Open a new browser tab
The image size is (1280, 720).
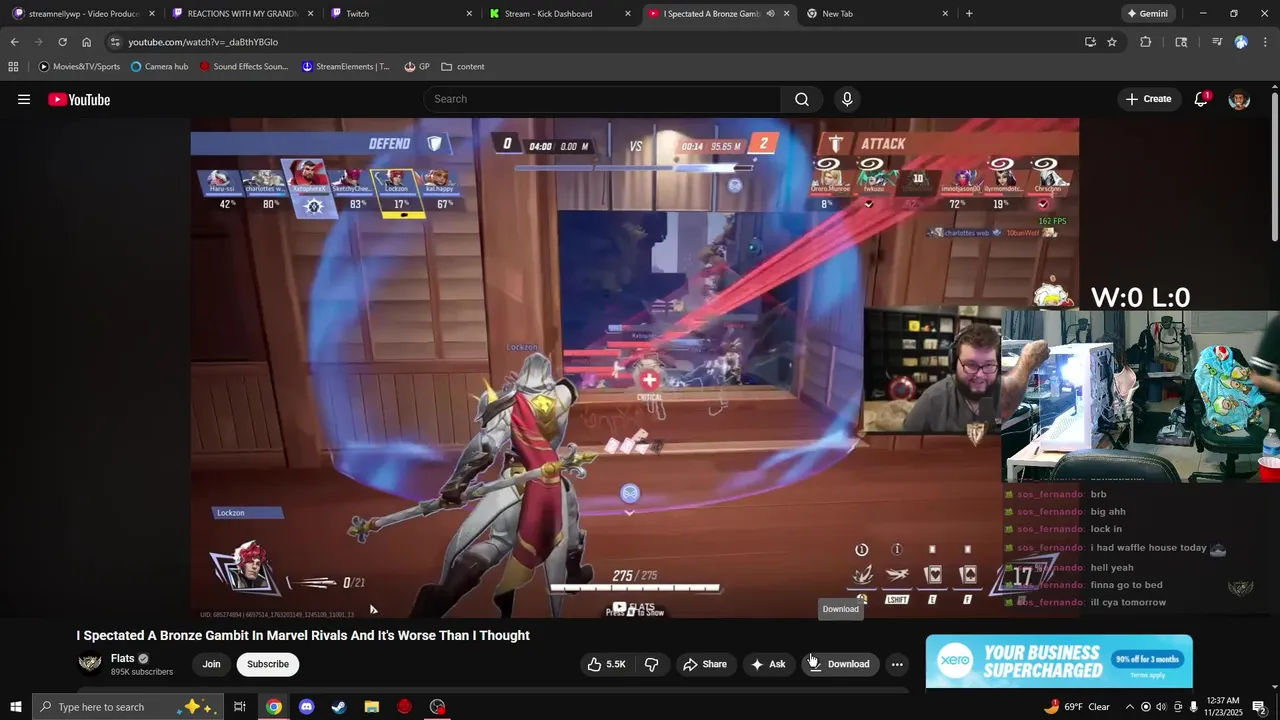pyautogui.click(x=969, y=14)
